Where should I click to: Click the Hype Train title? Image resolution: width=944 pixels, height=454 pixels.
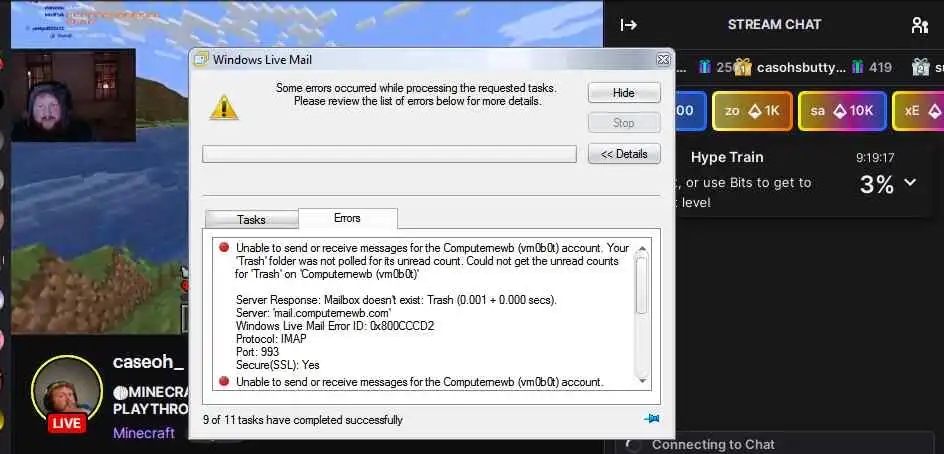pos(727,158)
